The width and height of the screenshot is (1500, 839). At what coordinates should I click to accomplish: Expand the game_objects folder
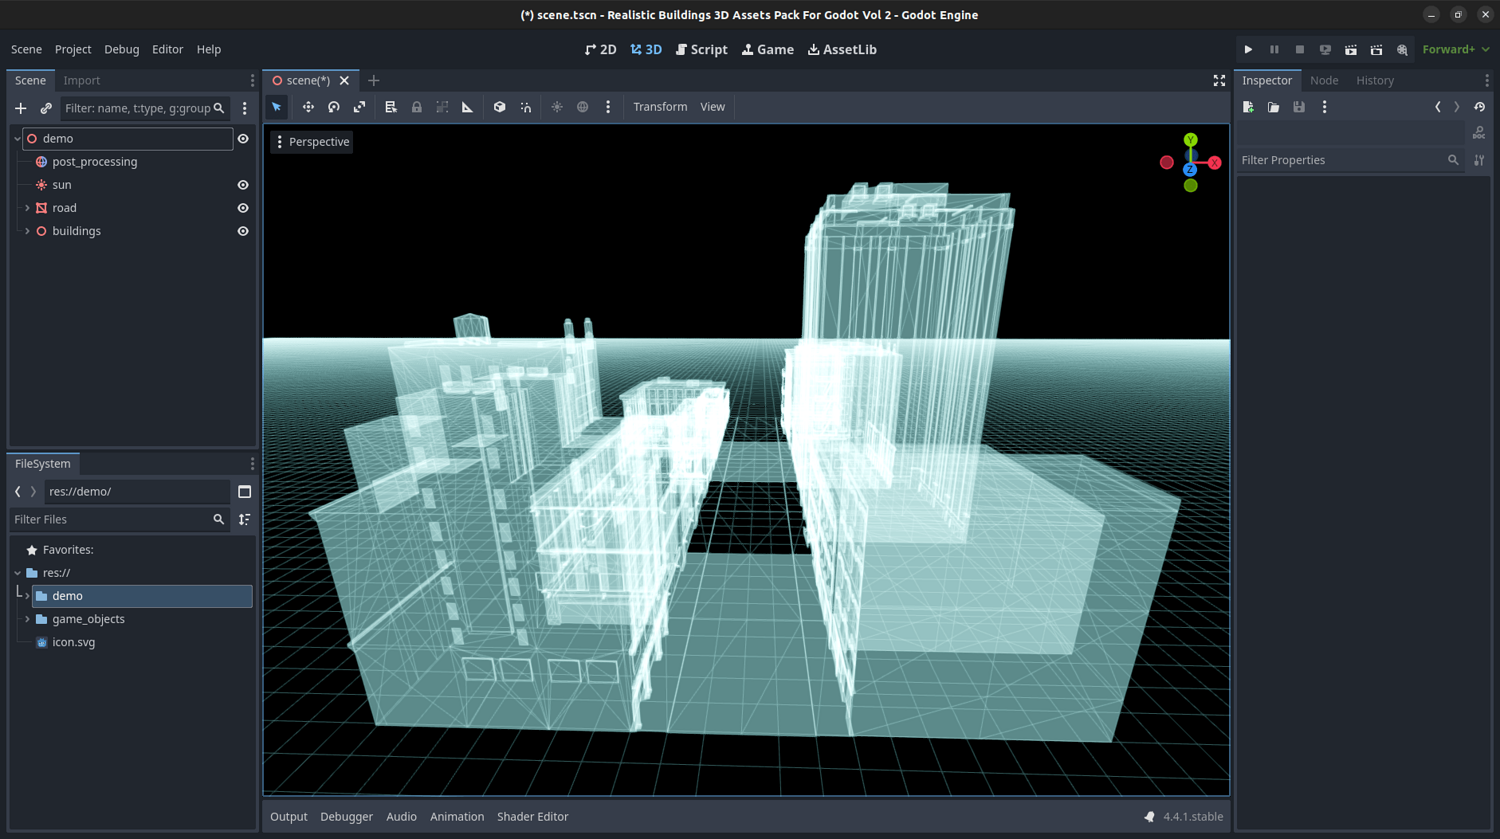27,619
